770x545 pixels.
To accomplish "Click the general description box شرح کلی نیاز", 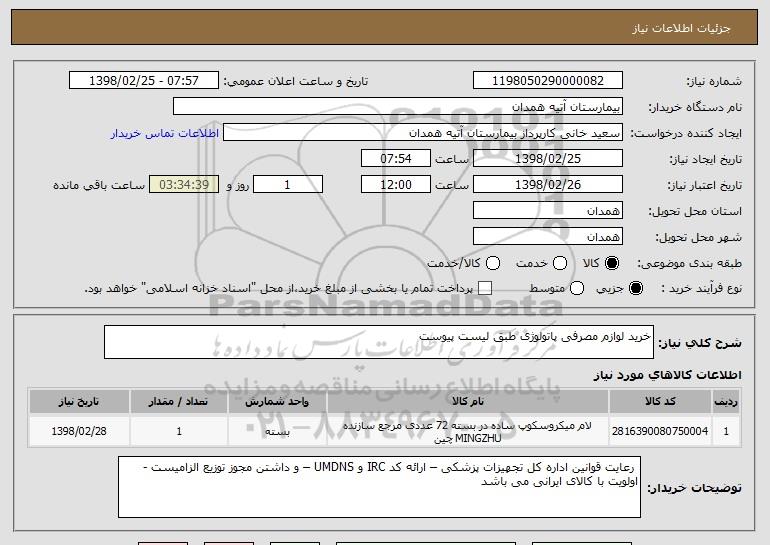I will click(379, 342).
